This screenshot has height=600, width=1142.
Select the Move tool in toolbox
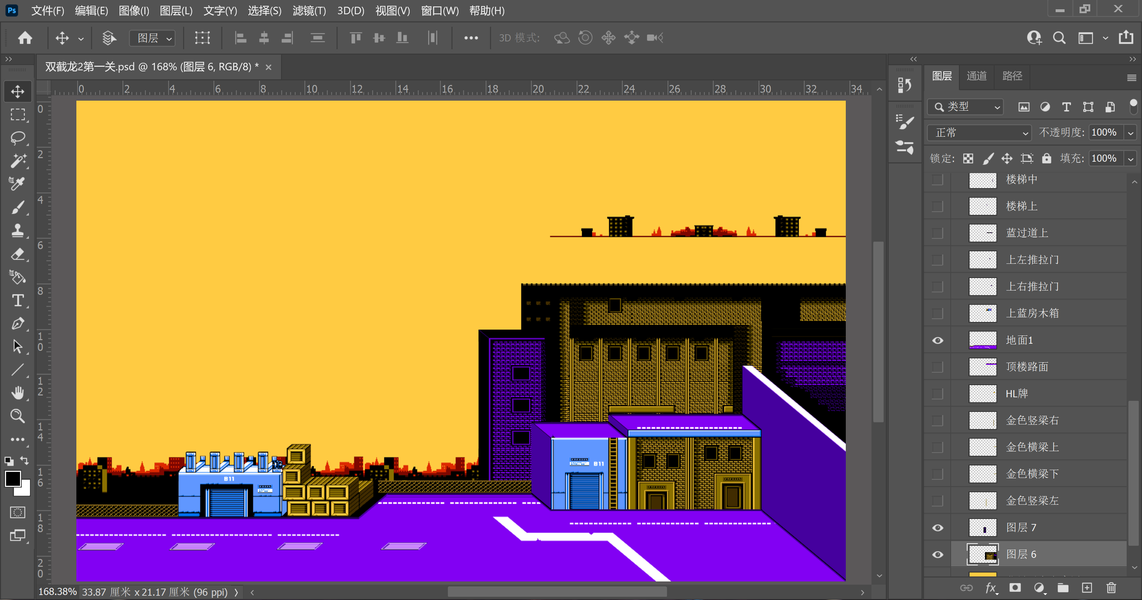point(17,91)
